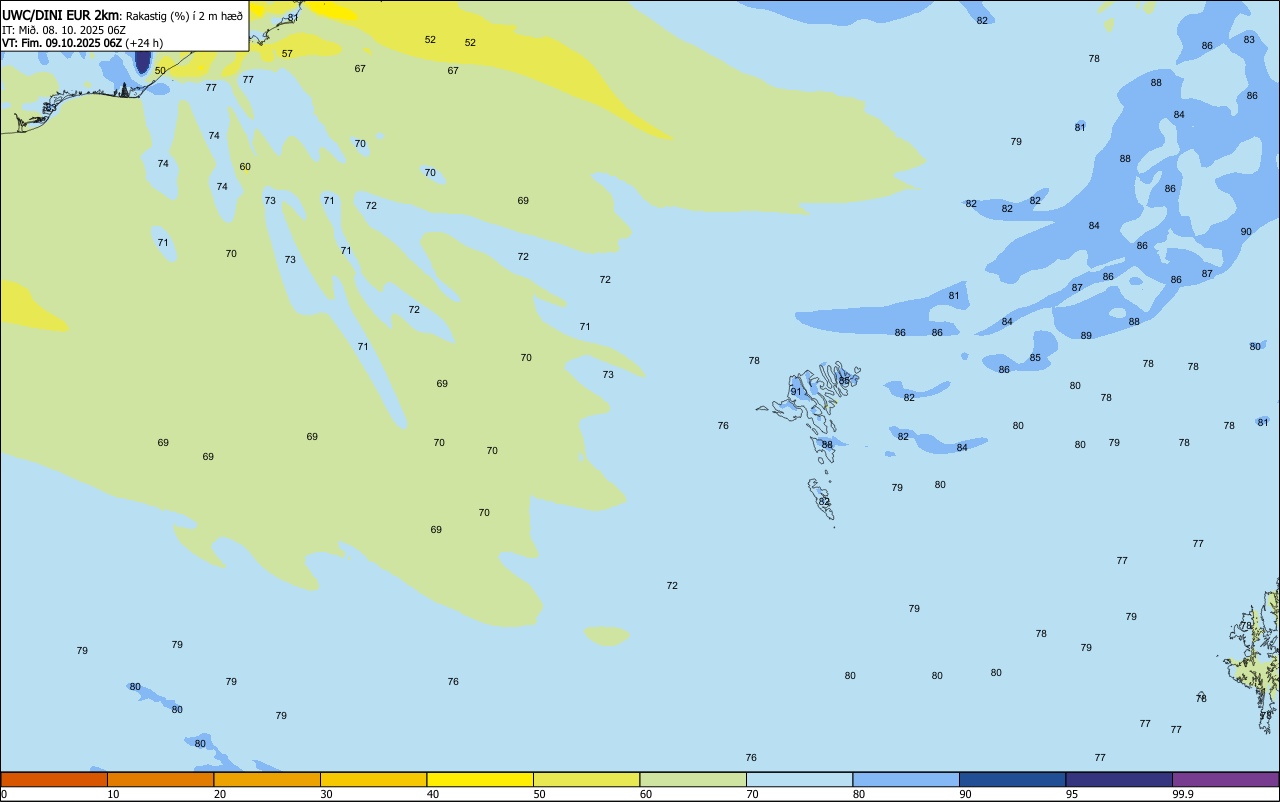Click the "0" legend tick label
1280x802 pixels.
(x=4, y=794)
